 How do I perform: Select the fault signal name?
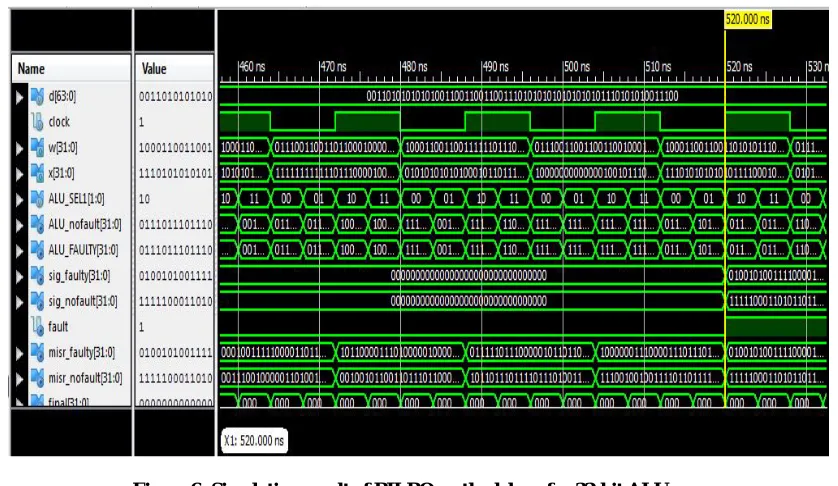(x=58, y=326)
